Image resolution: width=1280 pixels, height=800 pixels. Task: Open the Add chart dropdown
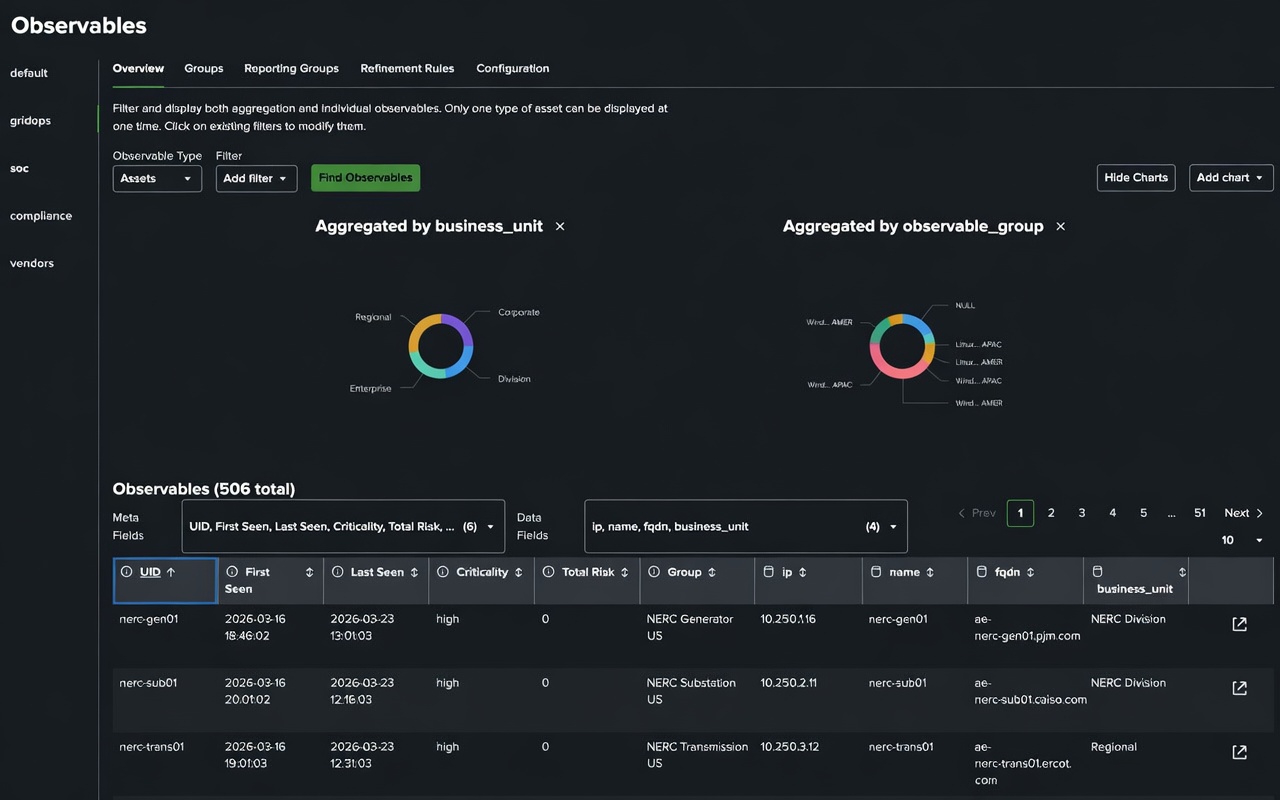(1231, 178)
